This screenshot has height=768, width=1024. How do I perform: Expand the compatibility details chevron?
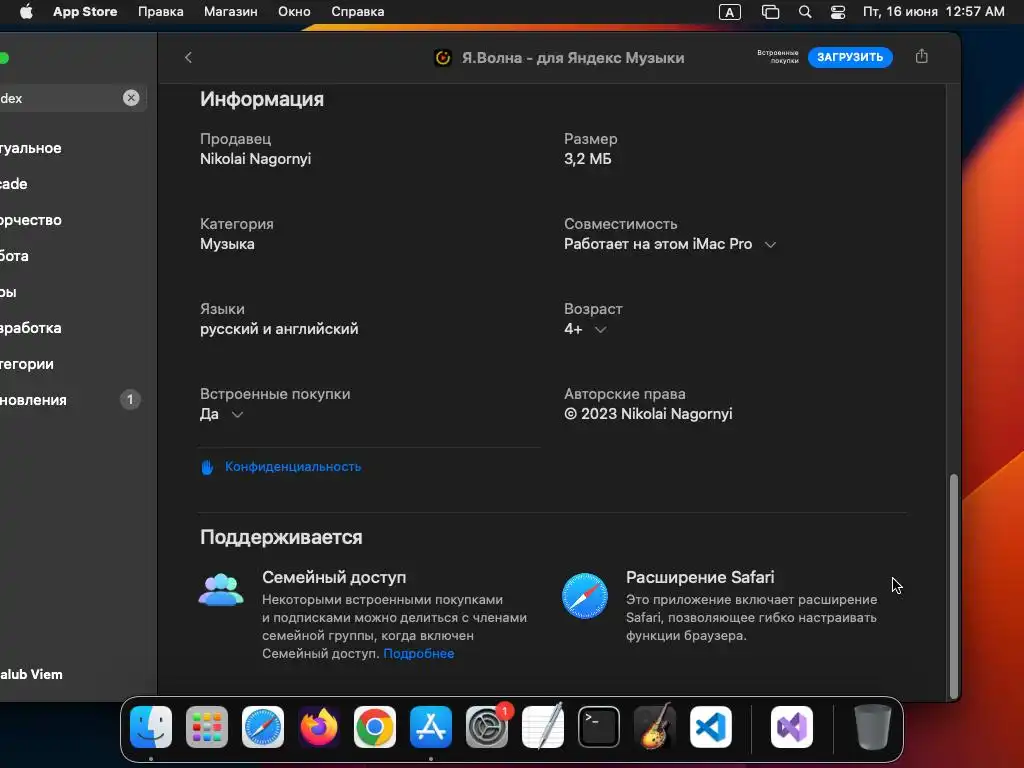(x=771, y=245)
